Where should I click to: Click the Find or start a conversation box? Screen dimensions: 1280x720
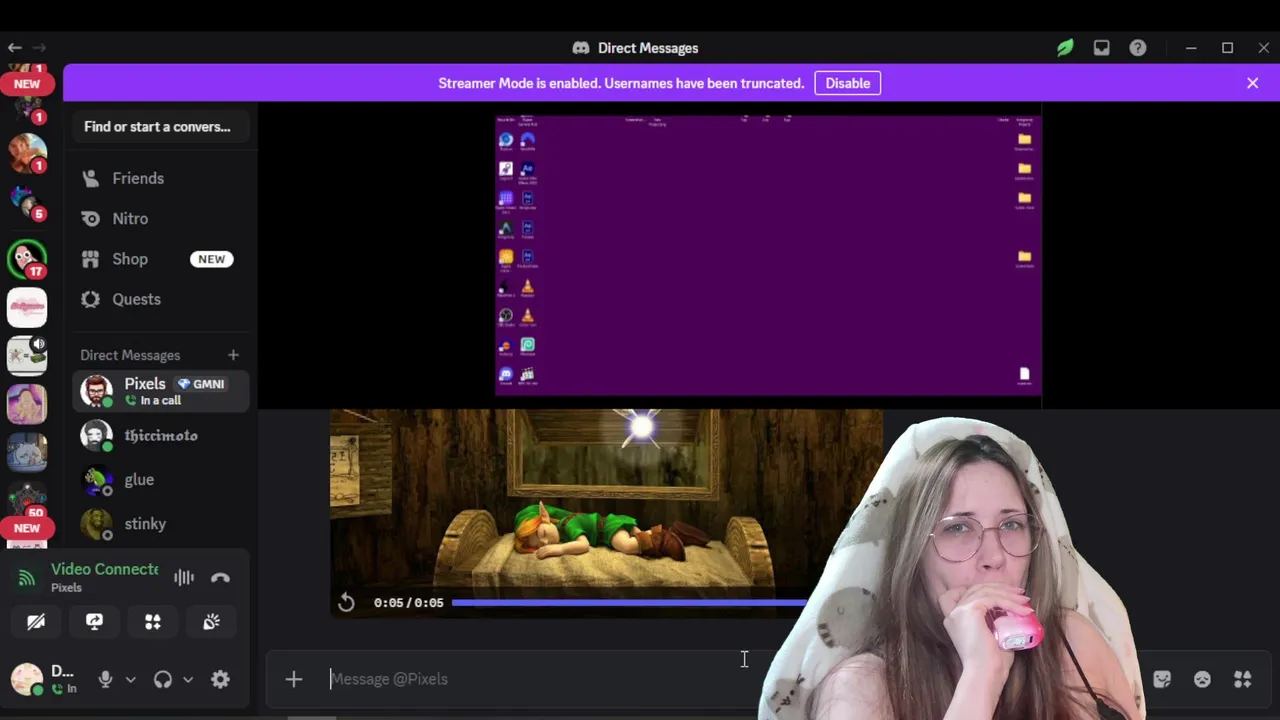pyautogui.click(x=160, y=127)
